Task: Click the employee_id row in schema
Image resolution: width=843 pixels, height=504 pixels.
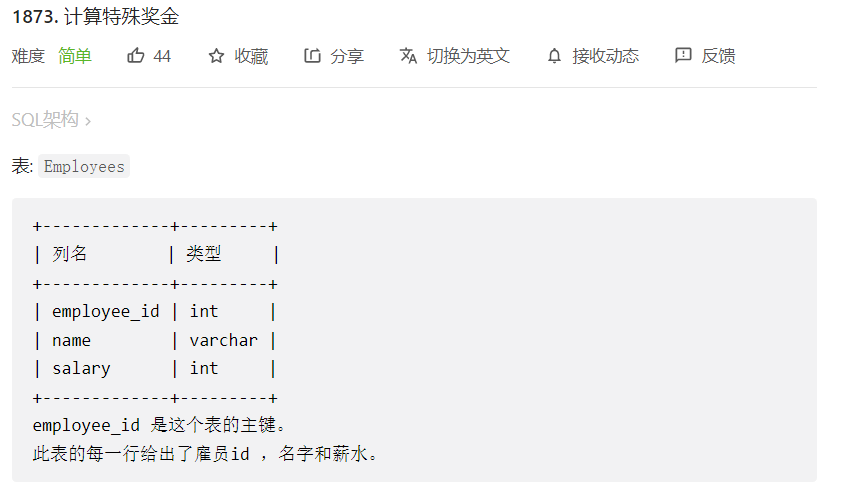Action: click(155, 311)
